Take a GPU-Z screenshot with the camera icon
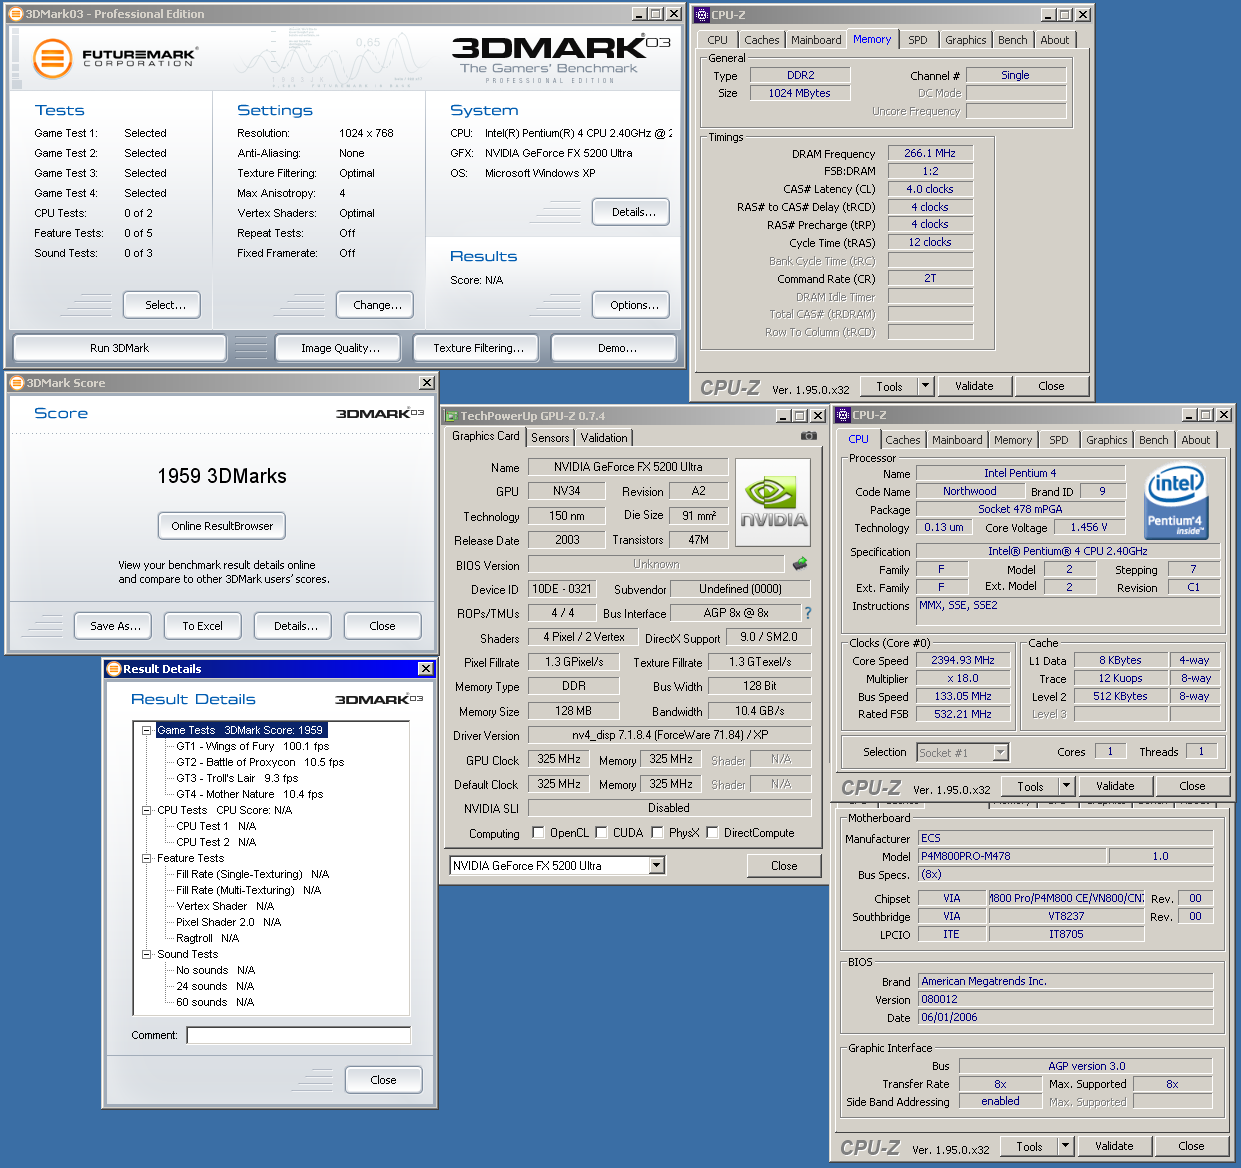The image size is (1241, 1168). 809,436
